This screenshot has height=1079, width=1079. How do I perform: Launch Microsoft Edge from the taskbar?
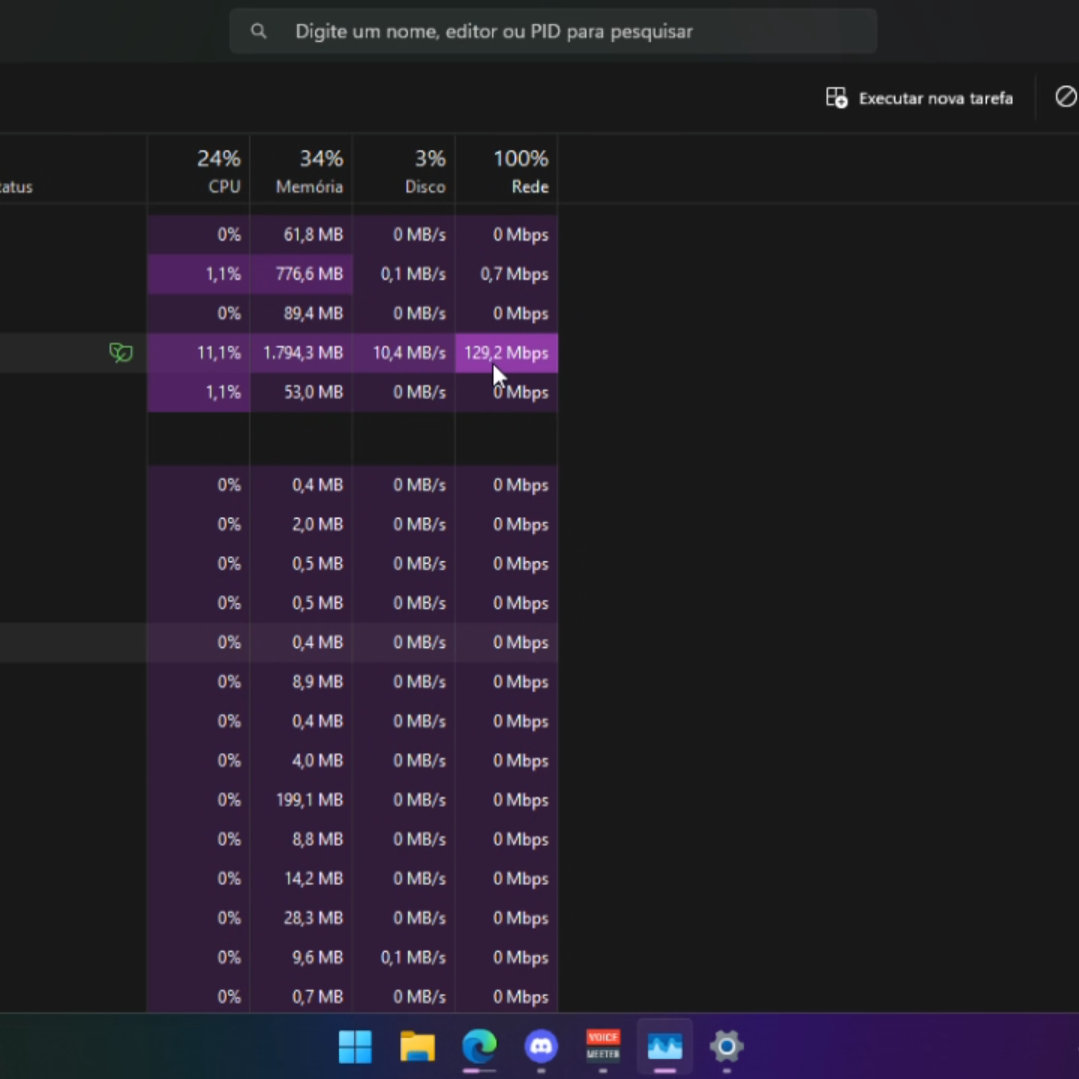(x=479, y=1046)
